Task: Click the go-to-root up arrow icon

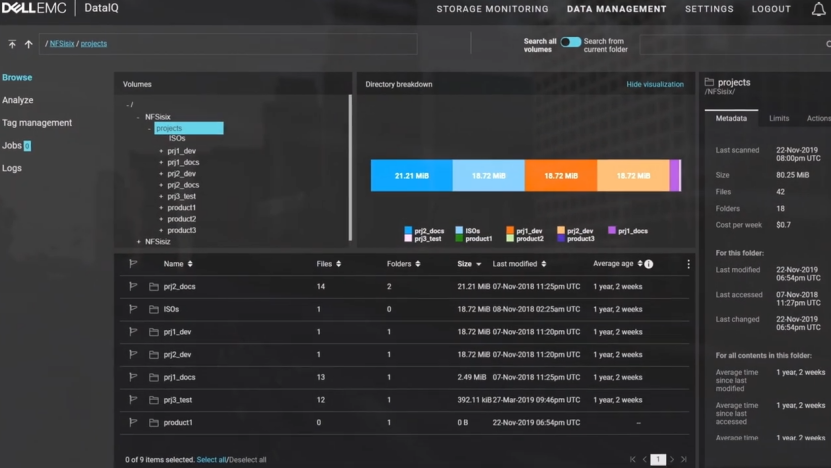Action: click(x=12, y=44)
